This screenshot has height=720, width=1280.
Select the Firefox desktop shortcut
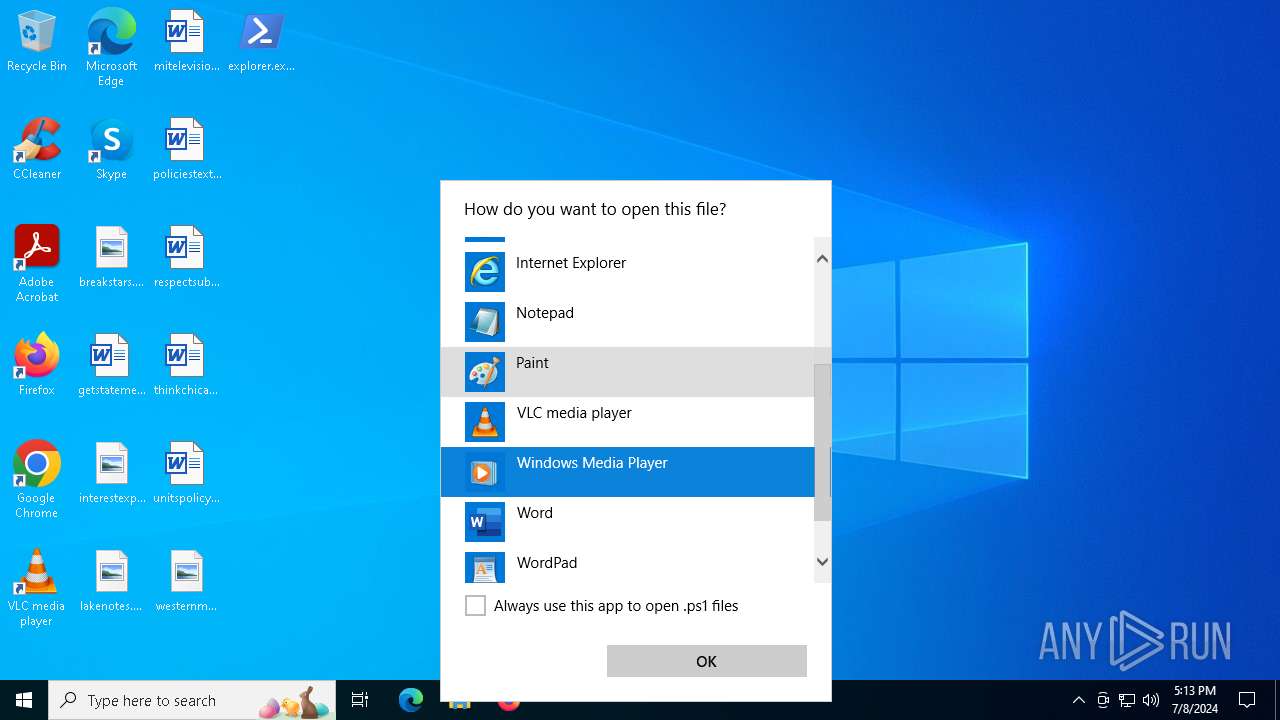37,366
